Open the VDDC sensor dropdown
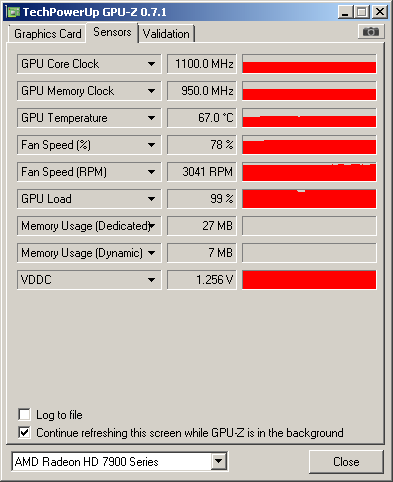Viewport: 393px width, 482px height. (x=151, y=280)
